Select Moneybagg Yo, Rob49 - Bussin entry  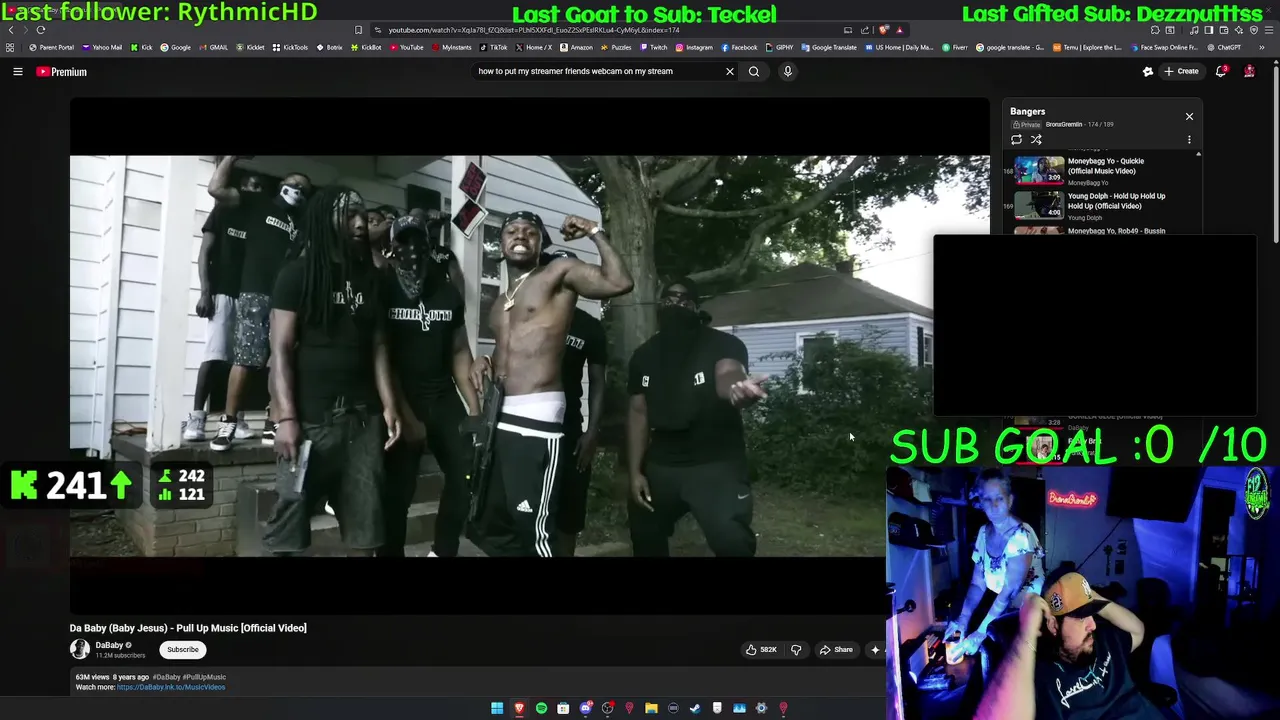[1100, 231]
